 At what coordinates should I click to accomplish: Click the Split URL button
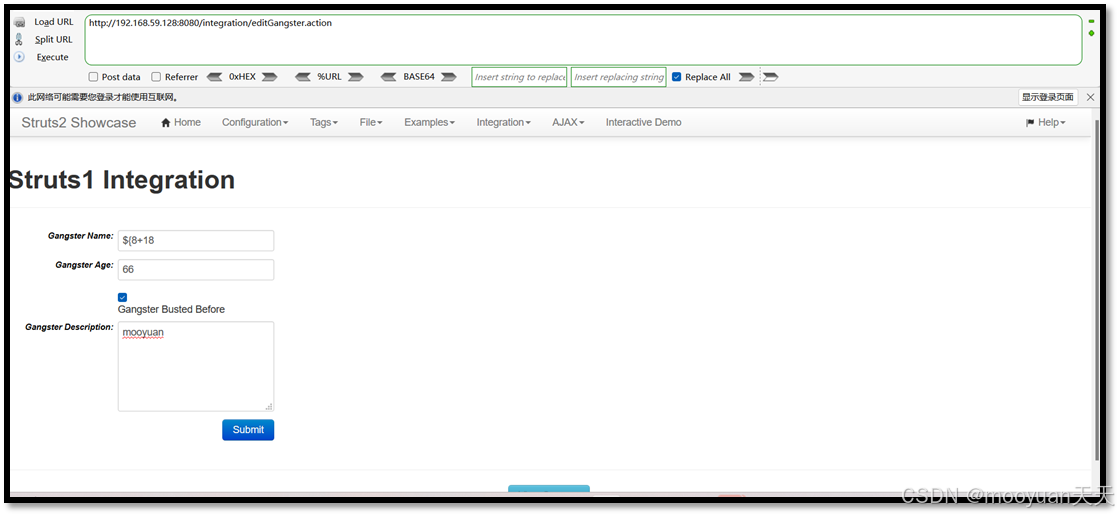tap(54, 39)
